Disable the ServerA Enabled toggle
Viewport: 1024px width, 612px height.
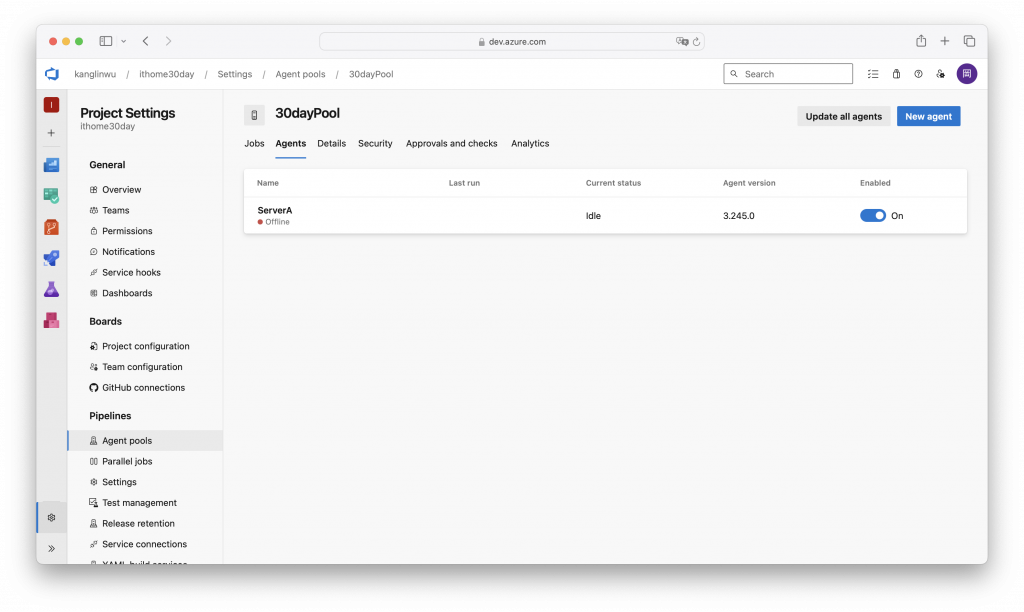click(x=872, y=216)
